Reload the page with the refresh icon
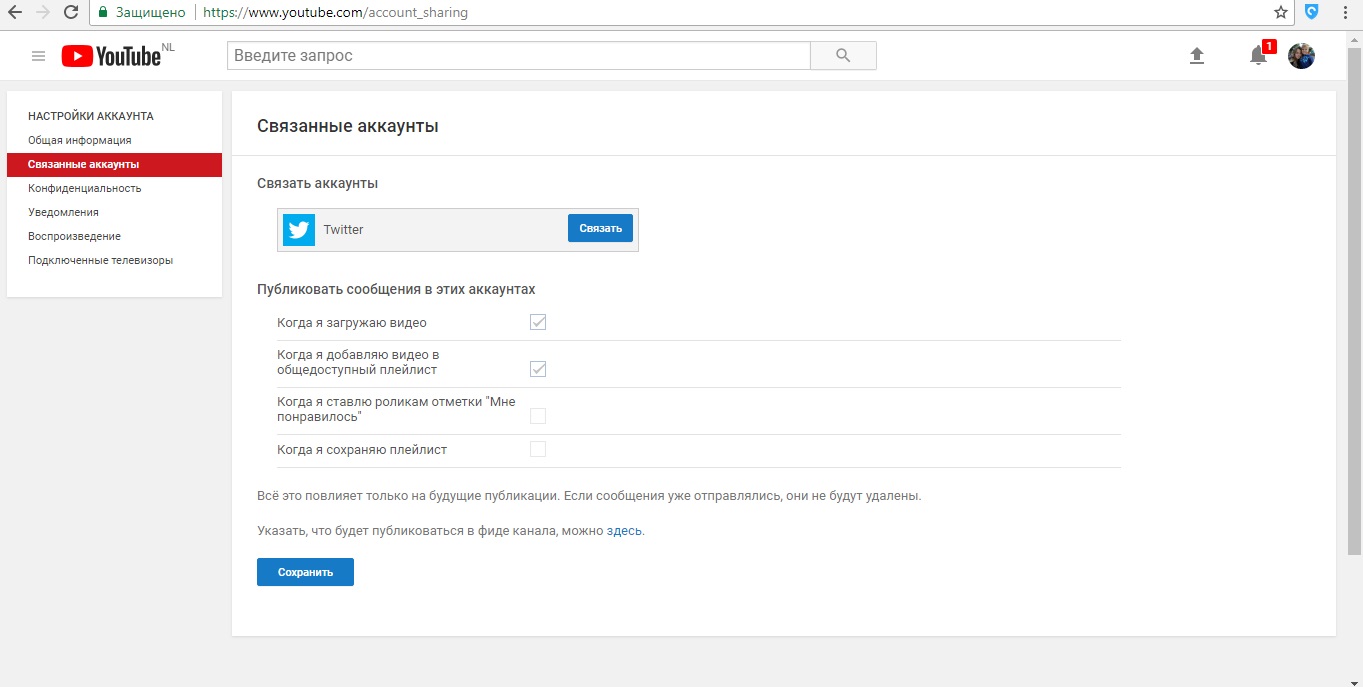Screen dimensions: 1363x687 (71, 12)
